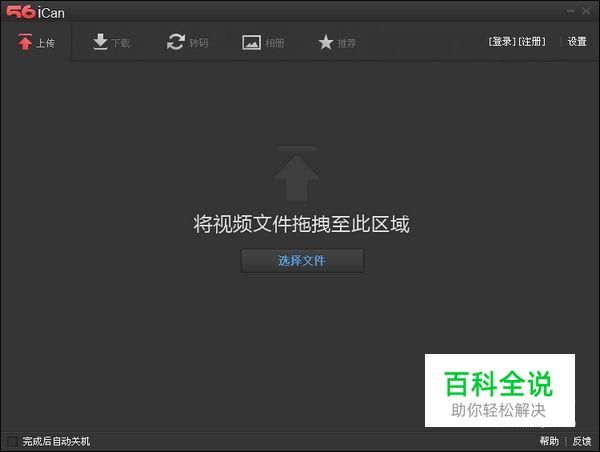Open the 推荐 recommendations tab
Image resolution: width=600 pixels, height=452 pixels.
[x=337, y=42]
